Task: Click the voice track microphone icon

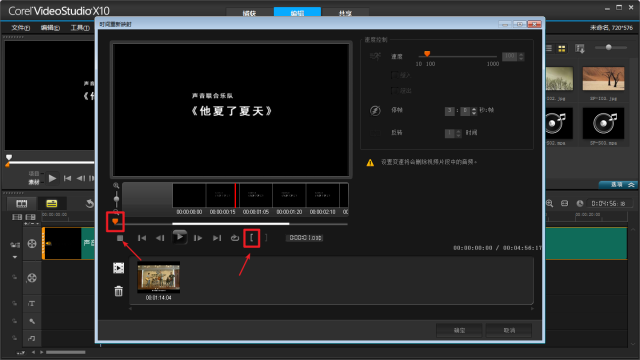Action: pos(32,321)
